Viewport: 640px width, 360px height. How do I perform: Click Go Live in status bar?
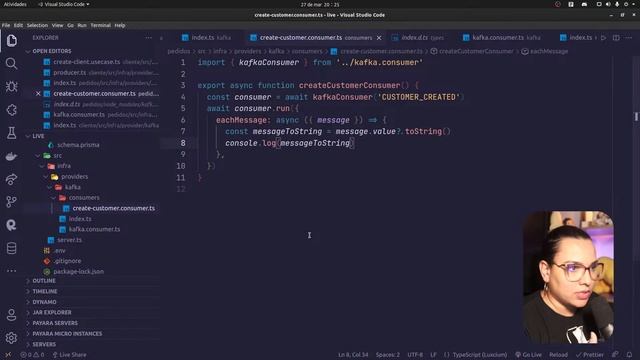pyautogui.click(x=528, y=355)
